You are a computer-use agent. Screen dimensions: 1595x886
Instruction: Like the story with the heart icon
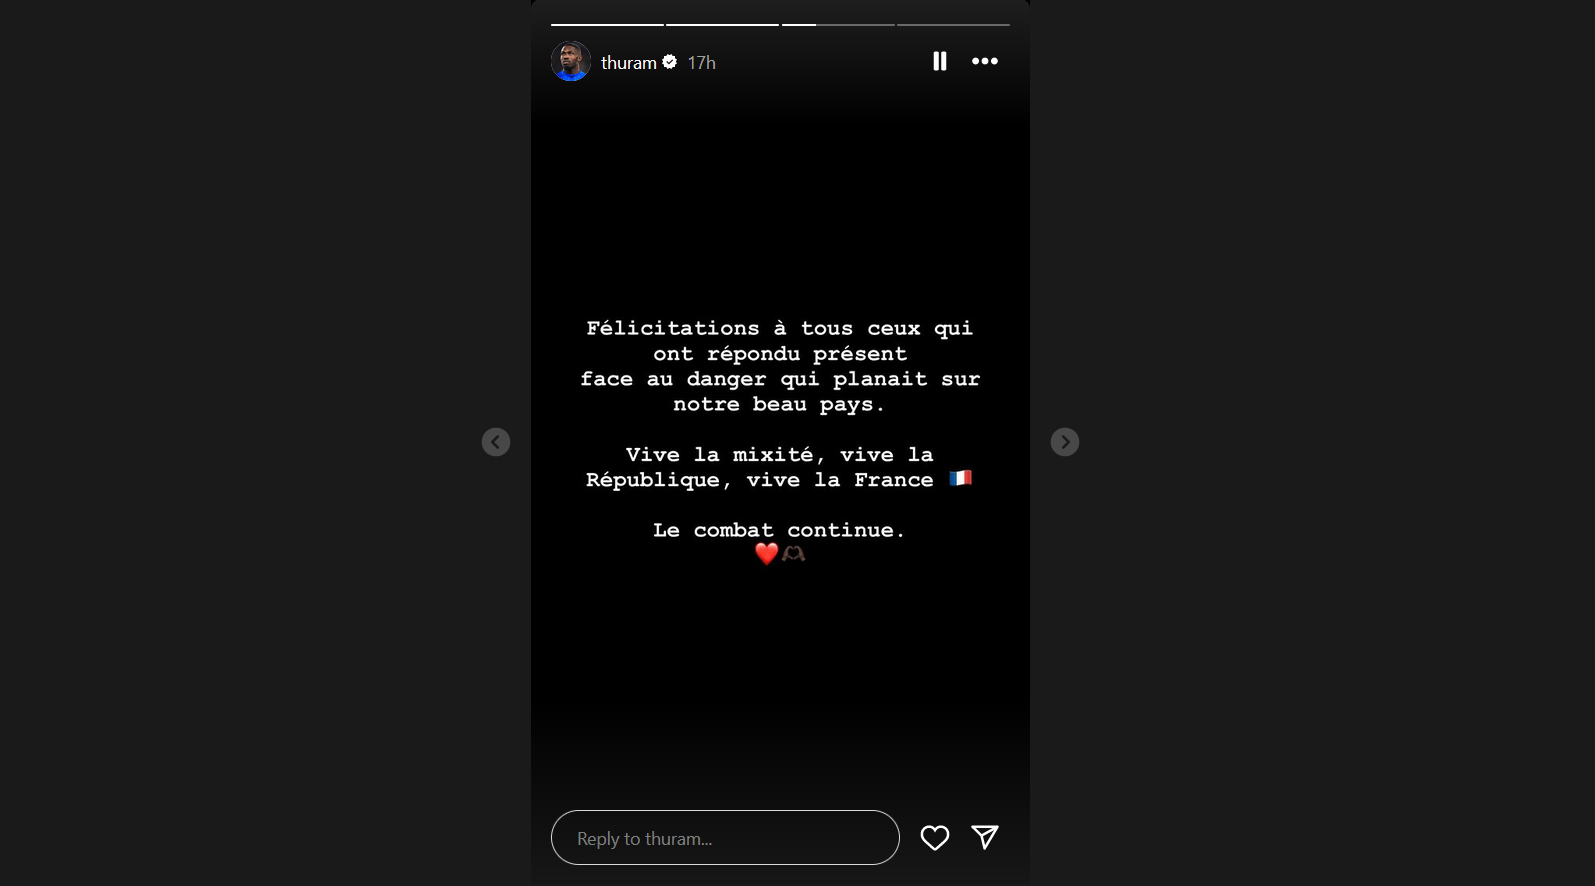(x=935, y=838)
